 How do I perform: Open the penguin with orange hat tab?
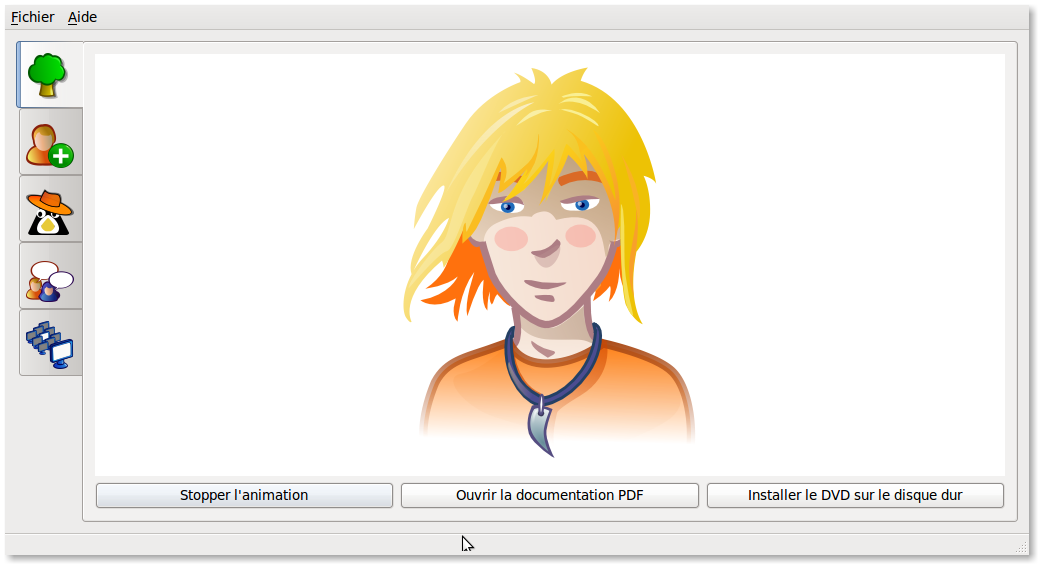coord(50,209)
